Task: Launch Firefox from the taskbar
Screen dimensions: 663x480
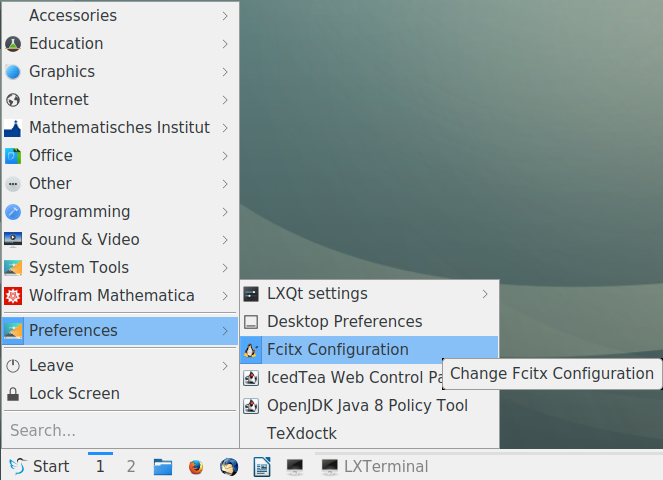Action: coord(195,466)
